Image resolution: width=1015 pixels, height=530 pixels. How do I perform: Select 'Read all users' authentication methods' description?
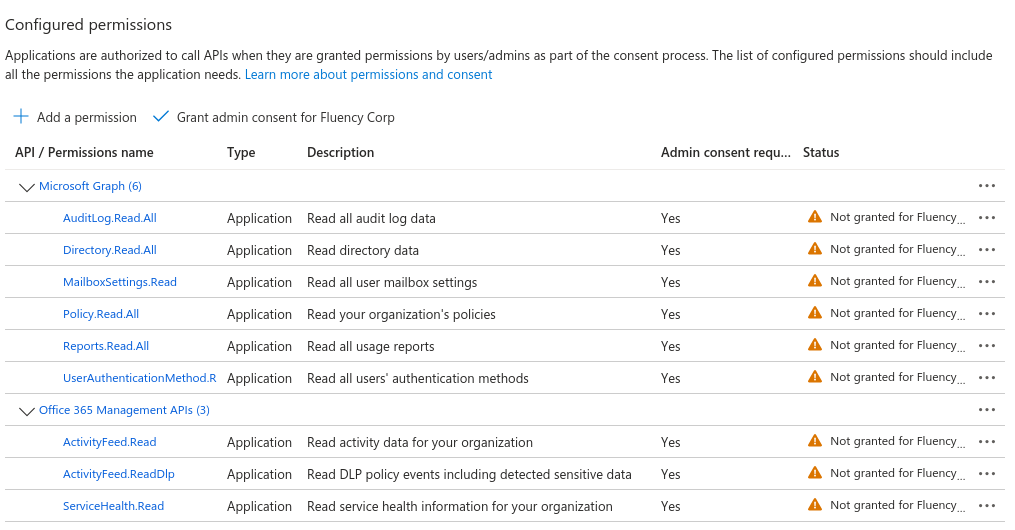point(418,379)
